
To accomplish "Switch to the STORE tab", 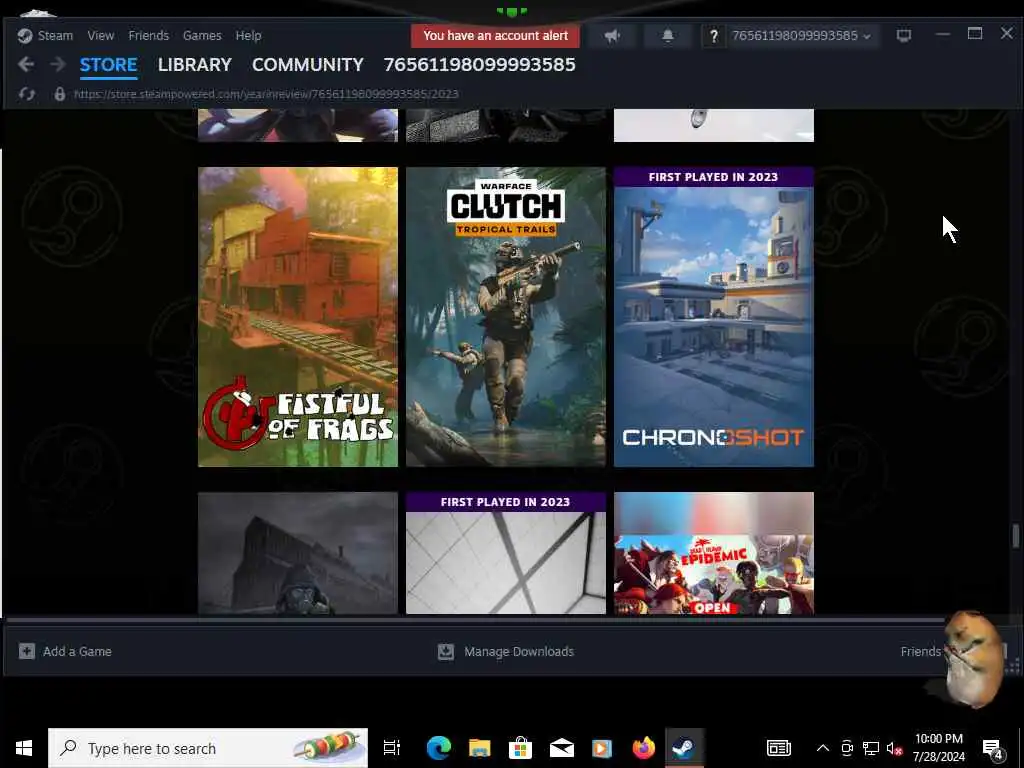I will click(108, 65).
